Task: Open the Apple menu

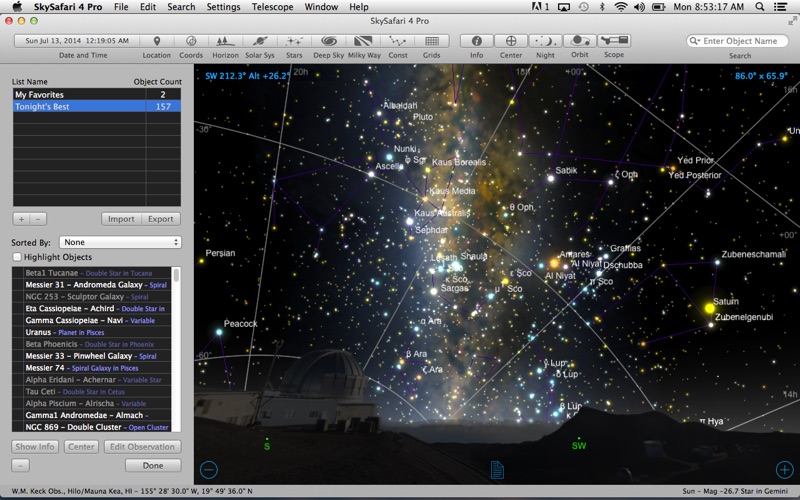Action: [17, 7]
